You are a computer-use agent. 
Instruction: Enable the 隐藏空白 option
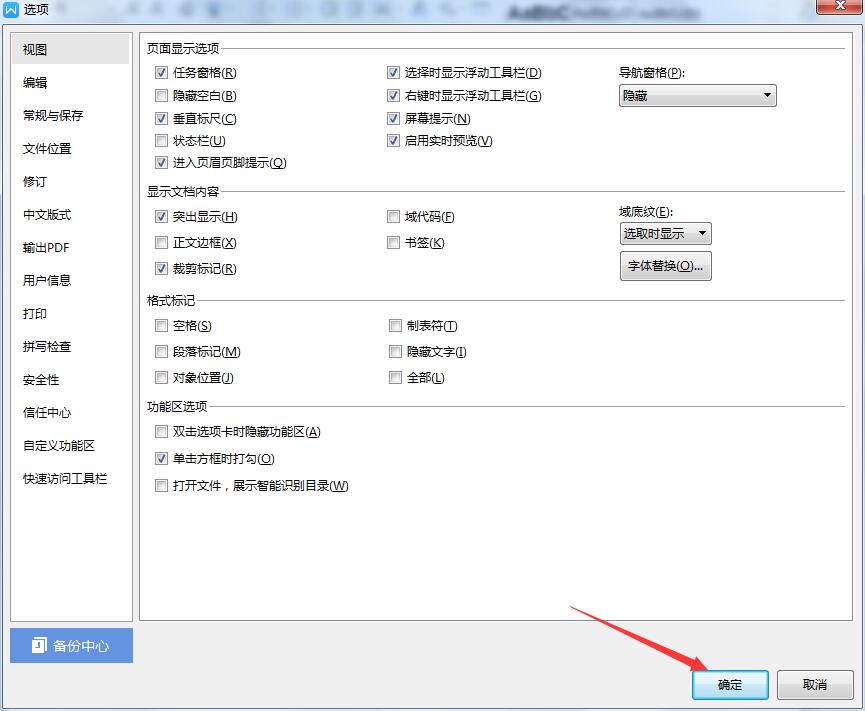(162, 95)
